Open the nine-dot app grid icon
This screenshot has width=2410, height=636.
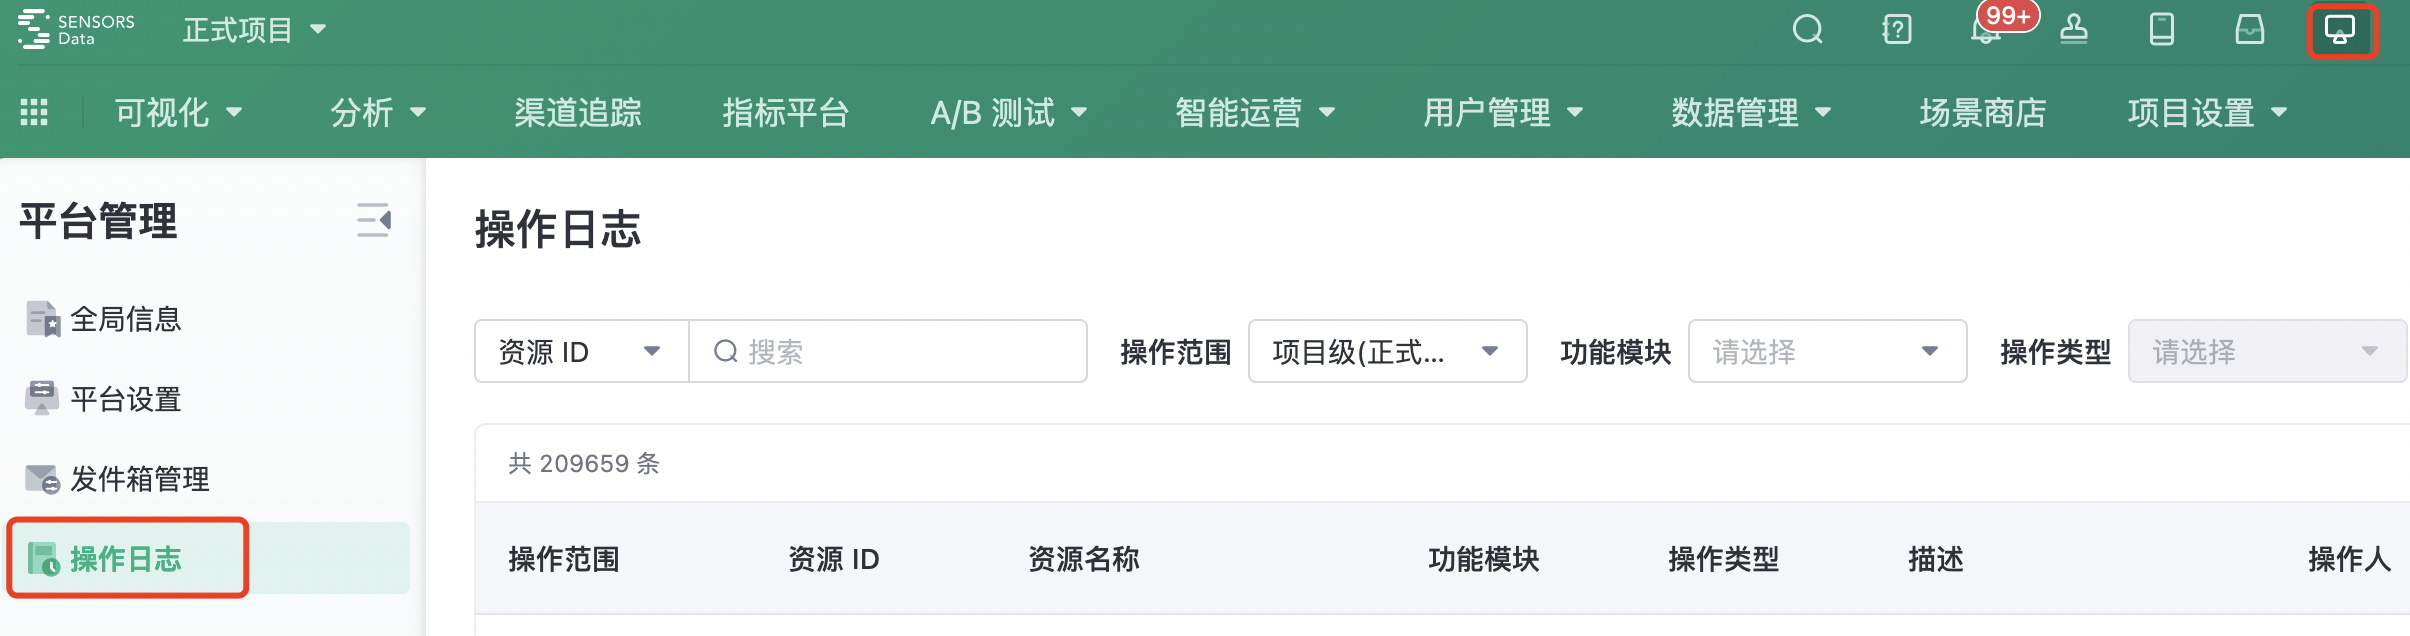(x=33, y=112)
